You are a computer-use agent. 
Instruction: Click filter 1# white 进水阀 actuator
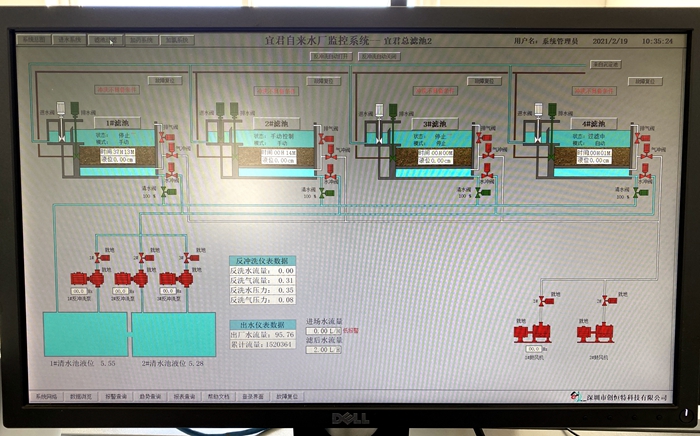pos(61,110)
